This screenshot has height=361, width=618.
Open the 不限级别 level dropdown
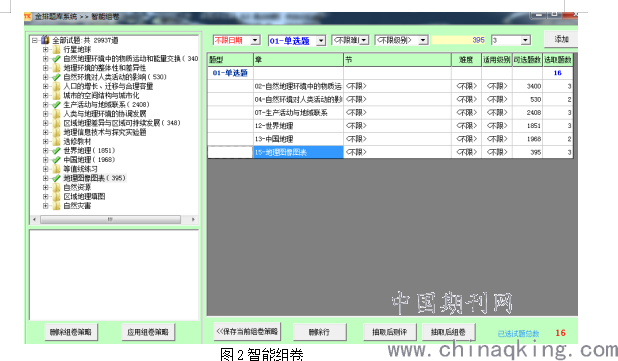pyautogui.click(x=423, y=40)
